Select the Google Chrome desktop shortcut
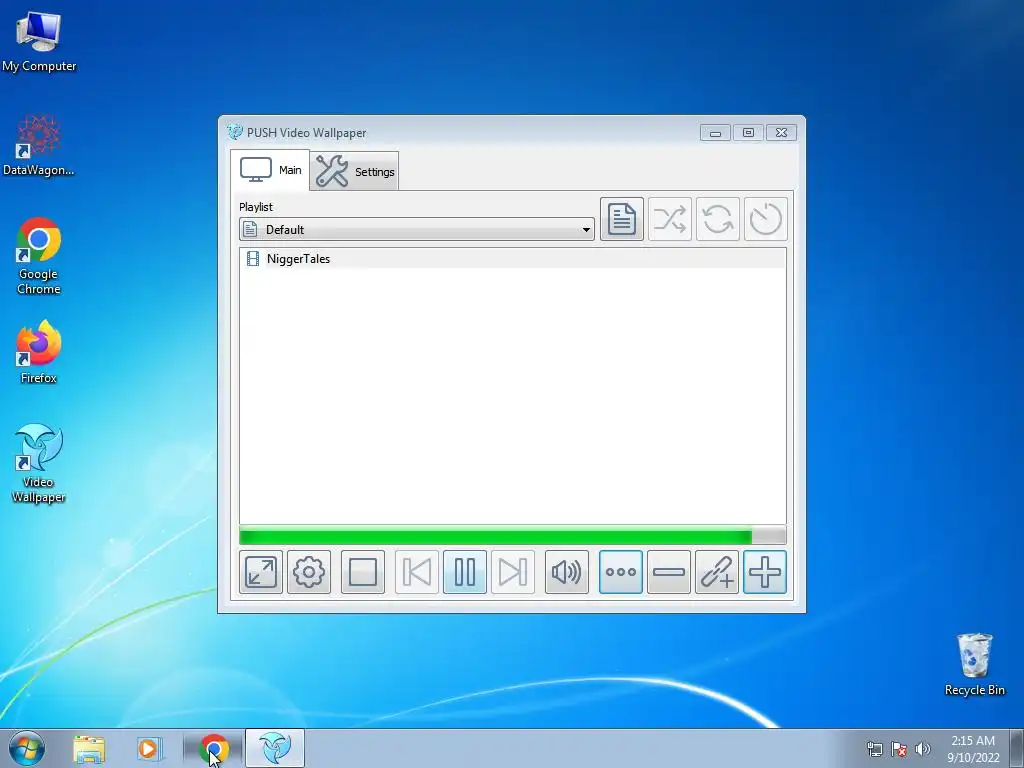Viewport: 1024px width, 768px height. 39,256
